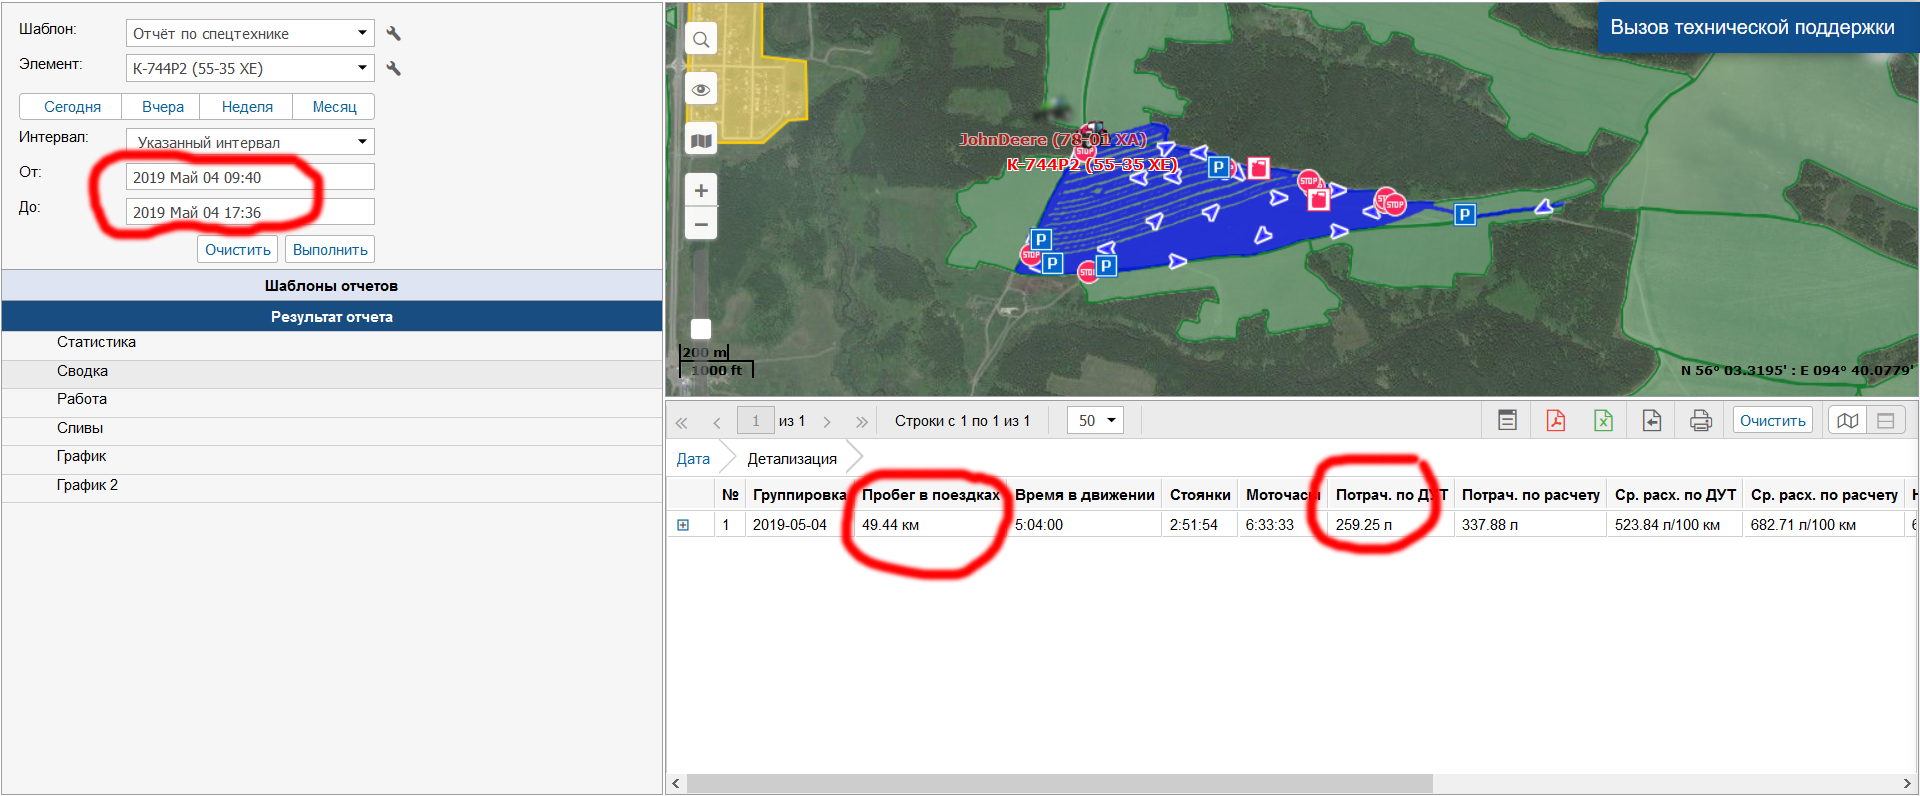Export report to Excel
Viewport: 1920px width, 796px height.
tap(1603, 421)
